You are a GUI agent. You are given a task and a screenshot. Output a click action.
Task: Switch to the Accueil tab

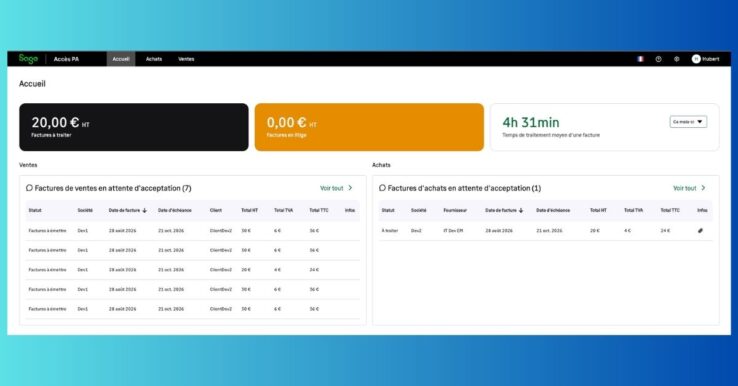coord(121,59)
